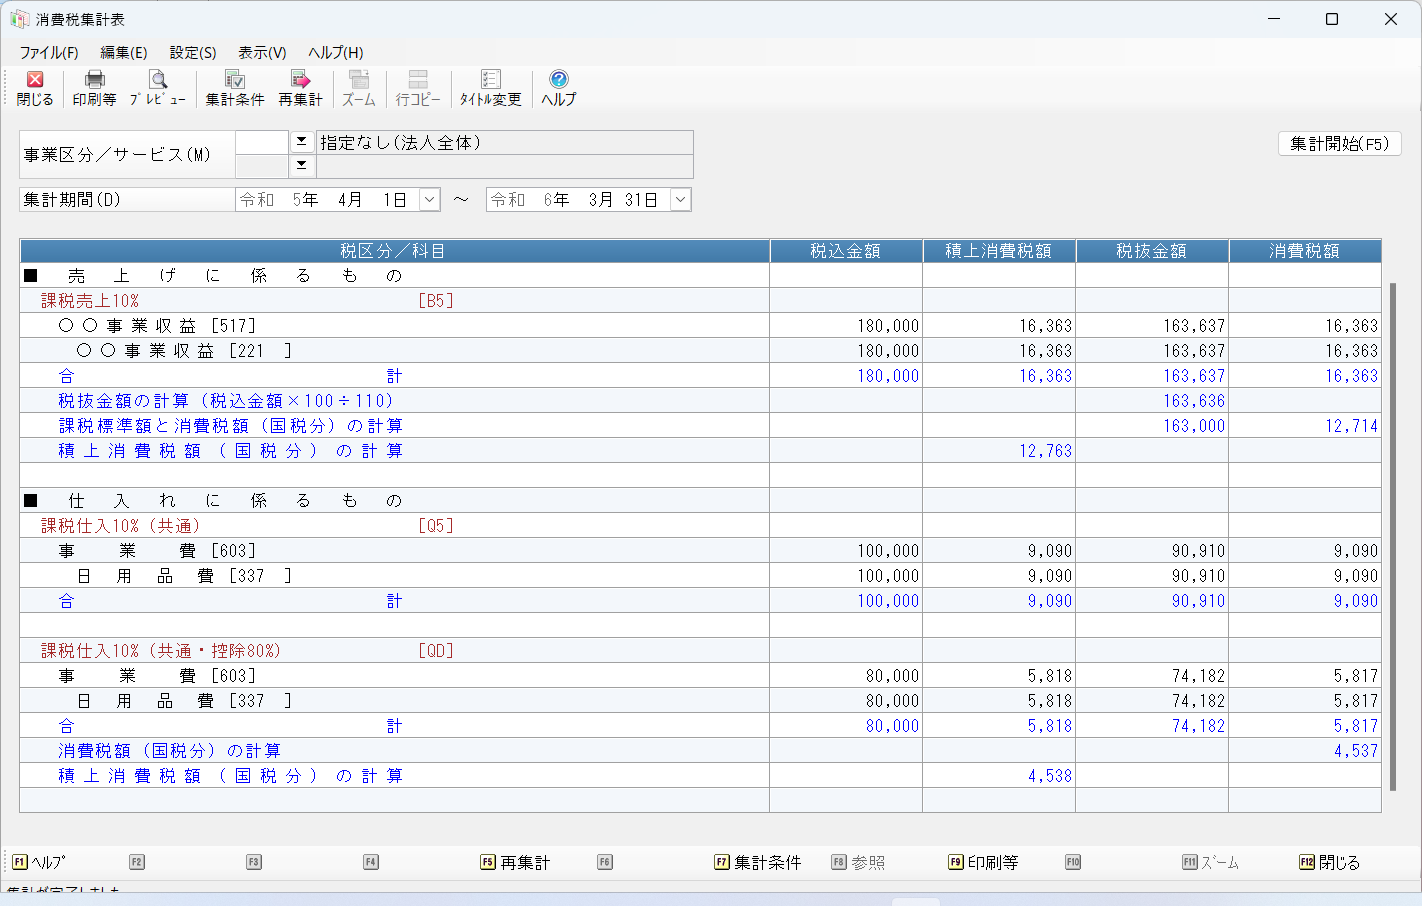Open the lower サービス dropdown arrow
Viewport: 1422px width, 906px height.
point(301,165)
